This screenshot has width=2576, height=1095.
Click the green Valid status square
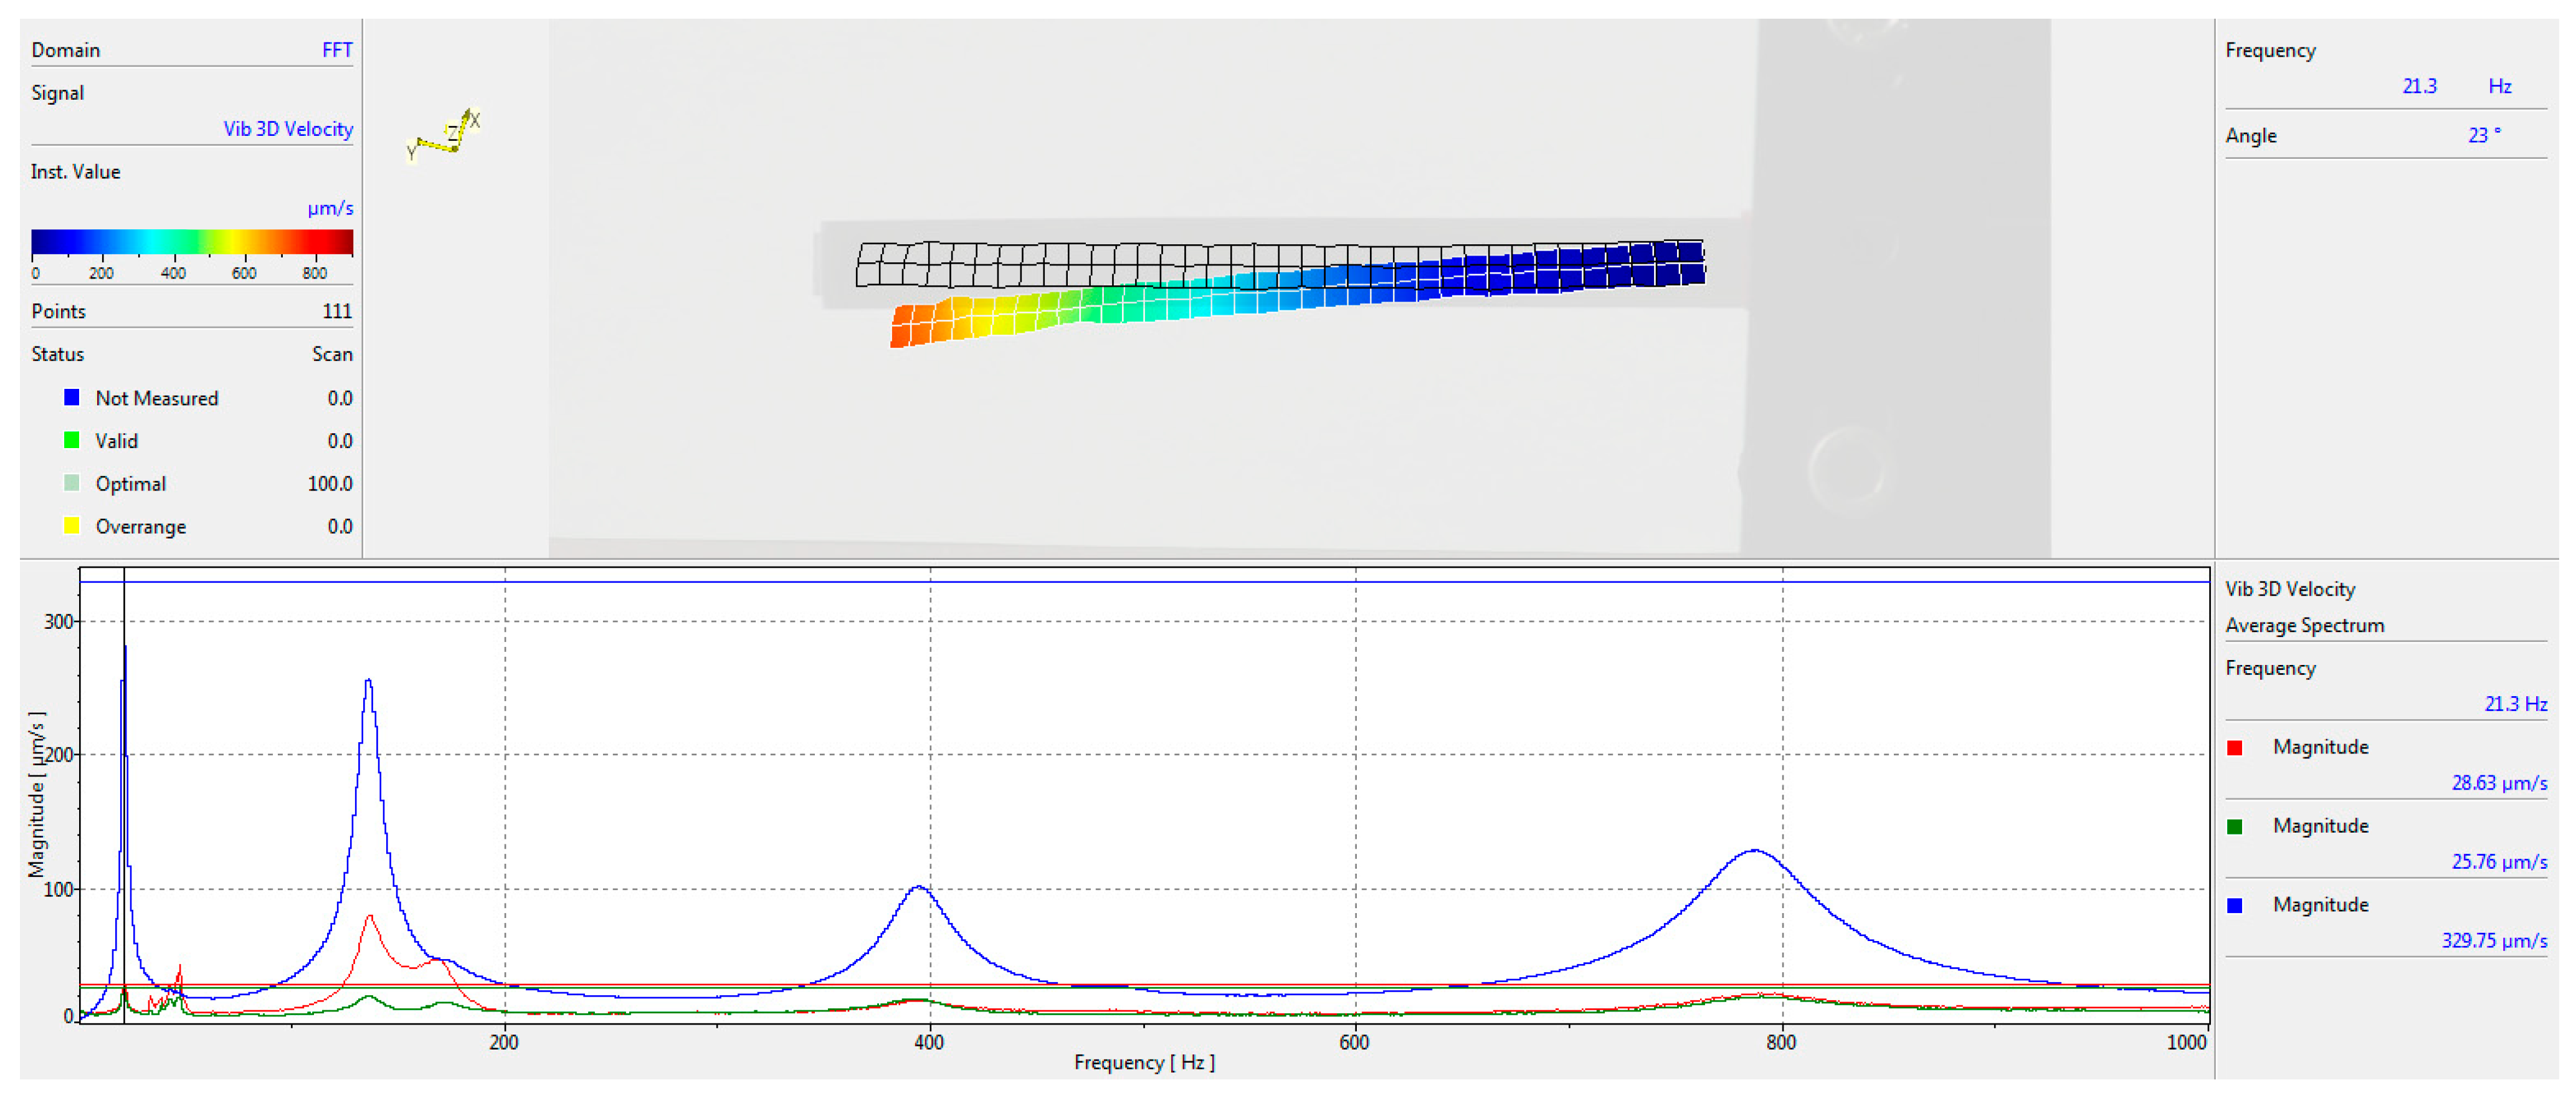[71, 440]
